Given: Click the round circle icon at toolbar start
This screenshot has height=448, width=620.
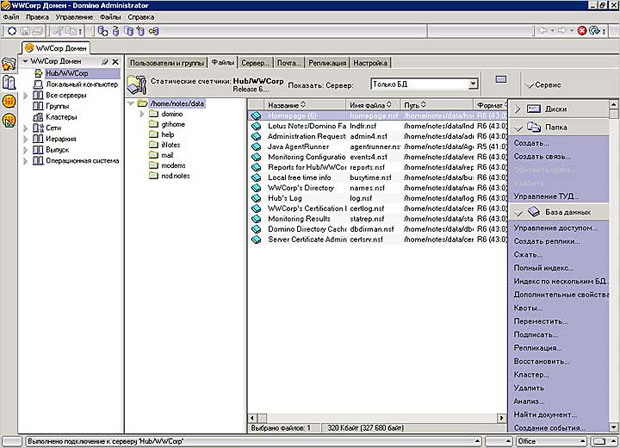Looking at the screenshot, I should pos(12,31).
